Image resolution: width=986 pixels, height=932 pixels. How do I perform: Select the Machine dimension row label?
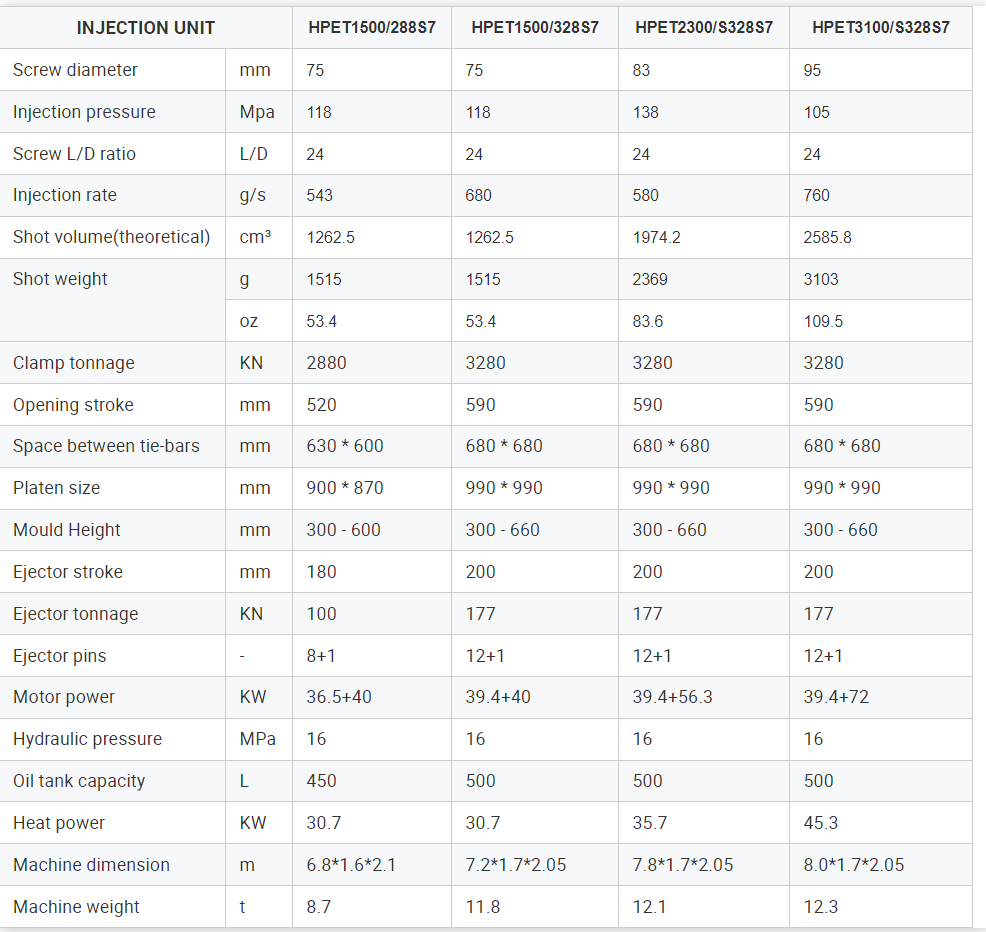click(x=91, y=865)
